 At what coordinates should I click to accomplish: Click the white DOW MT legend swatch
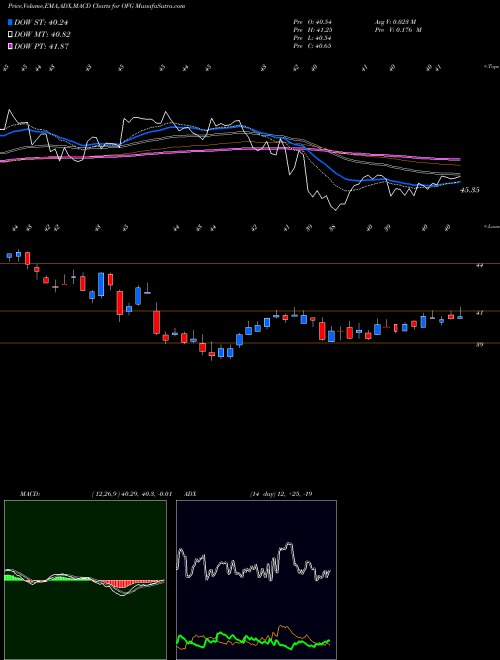click(11, 35)
